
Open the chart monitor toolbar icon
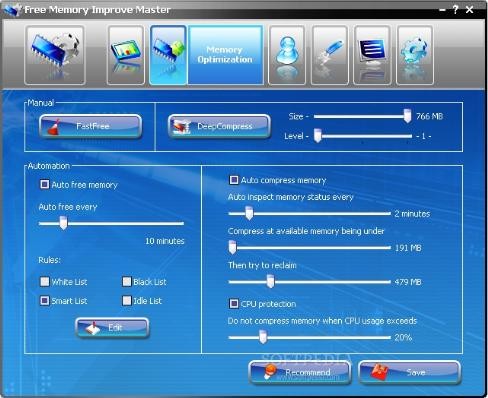tap(126, 55)
